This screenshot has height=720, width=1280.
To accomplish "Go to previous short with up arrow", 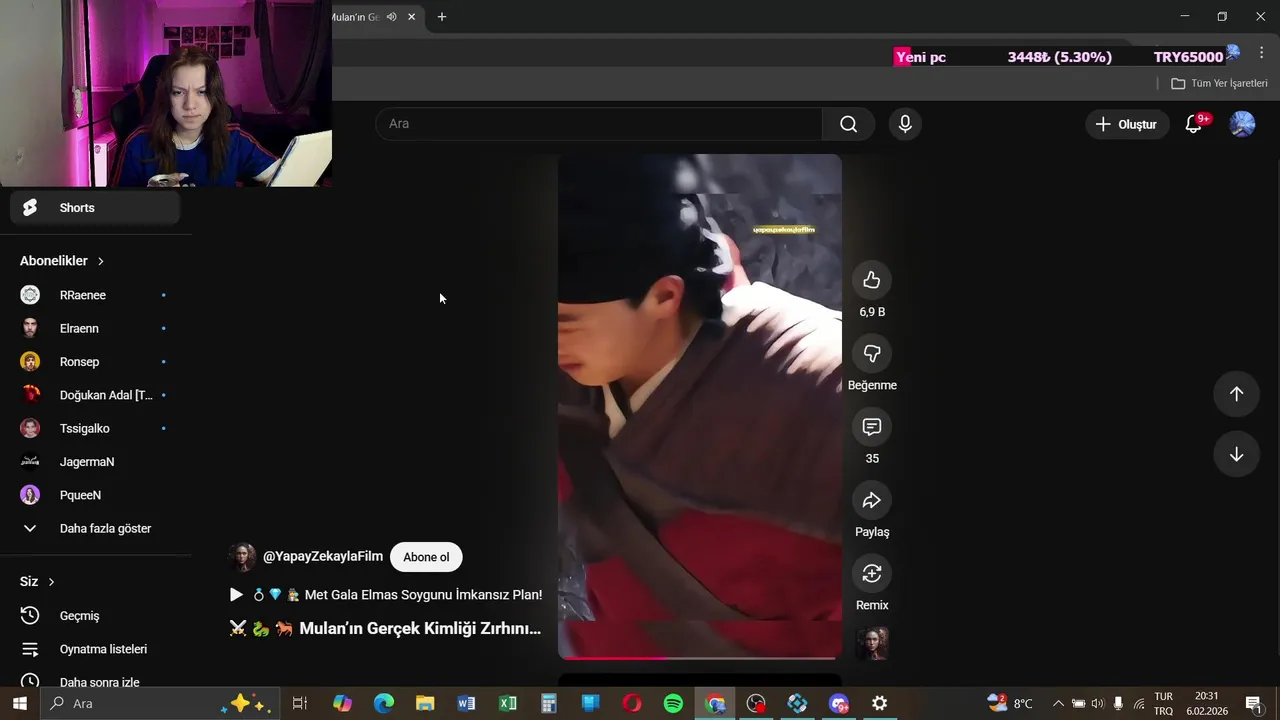I will click(x=1236, y=394).
